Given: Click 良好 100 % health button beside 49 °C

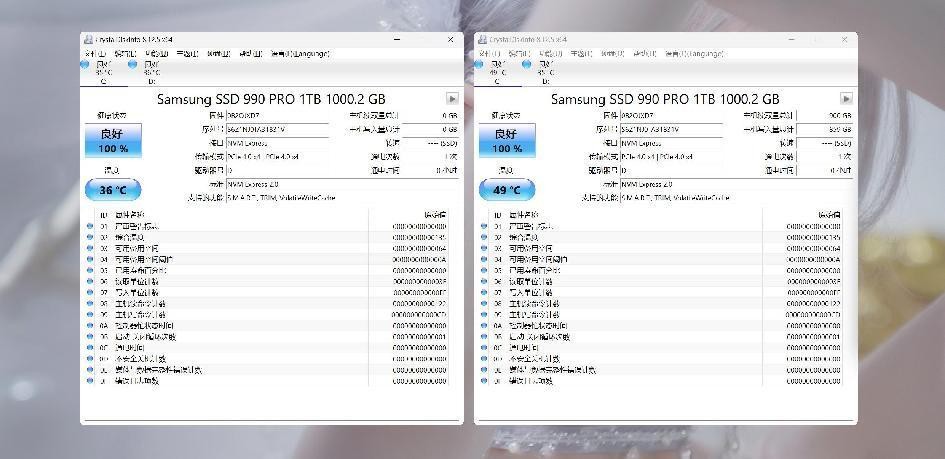Looking at the screenshot, I should (x=507, y=140).
